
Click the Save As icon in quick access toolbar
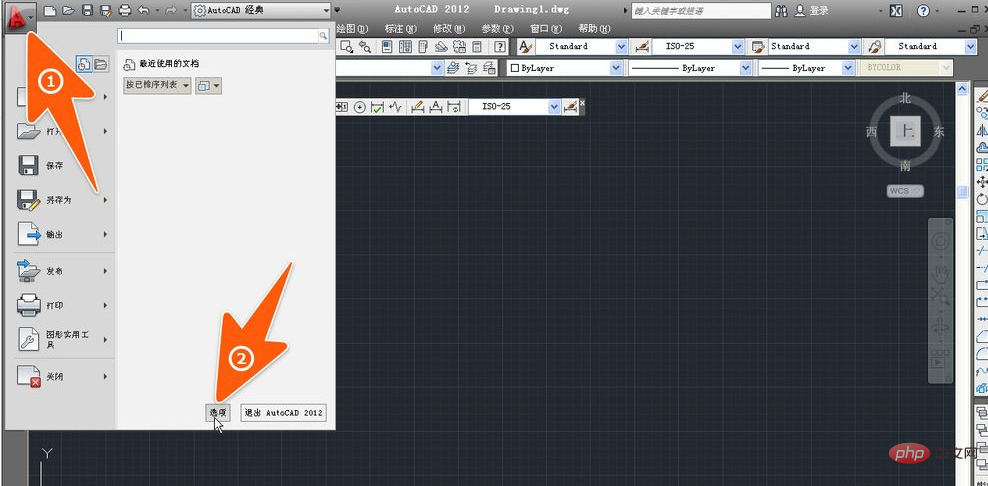tap(106, 11)
